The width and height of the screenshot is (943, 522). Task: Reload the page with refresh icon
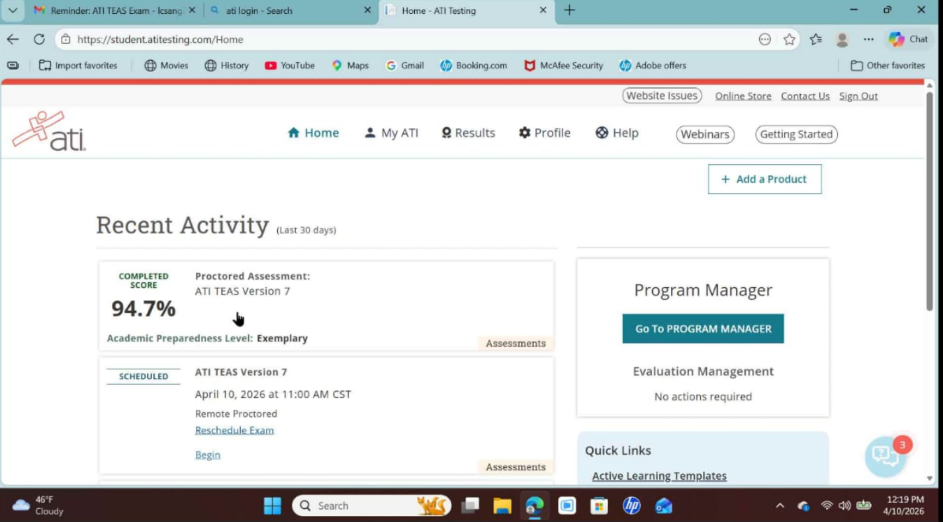39,39
